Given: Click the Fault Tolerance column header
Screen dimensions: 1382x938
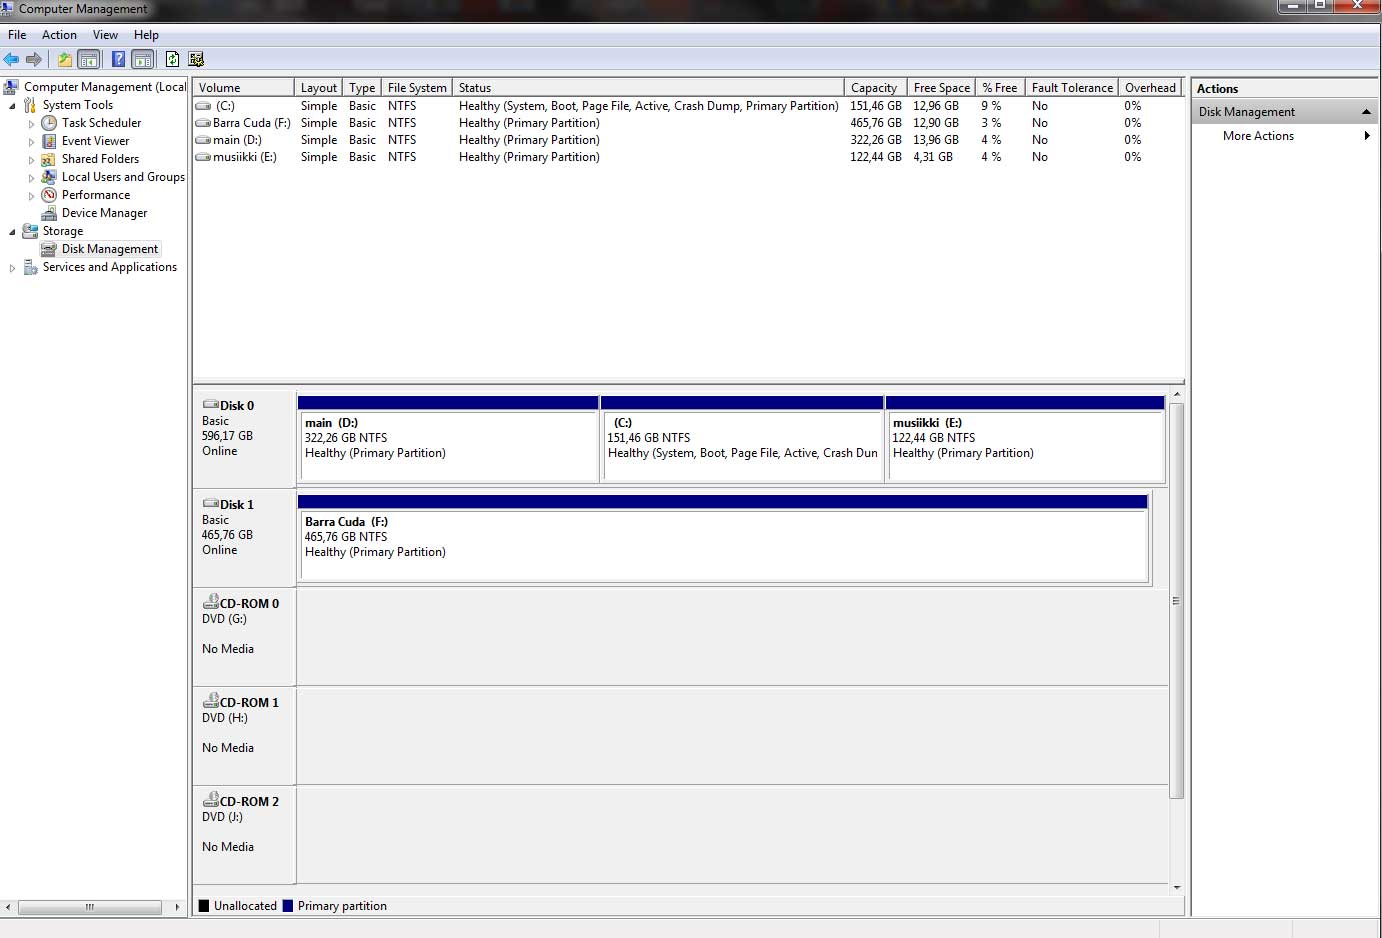Looking at the screenshot, I should tap(1072, 88).
